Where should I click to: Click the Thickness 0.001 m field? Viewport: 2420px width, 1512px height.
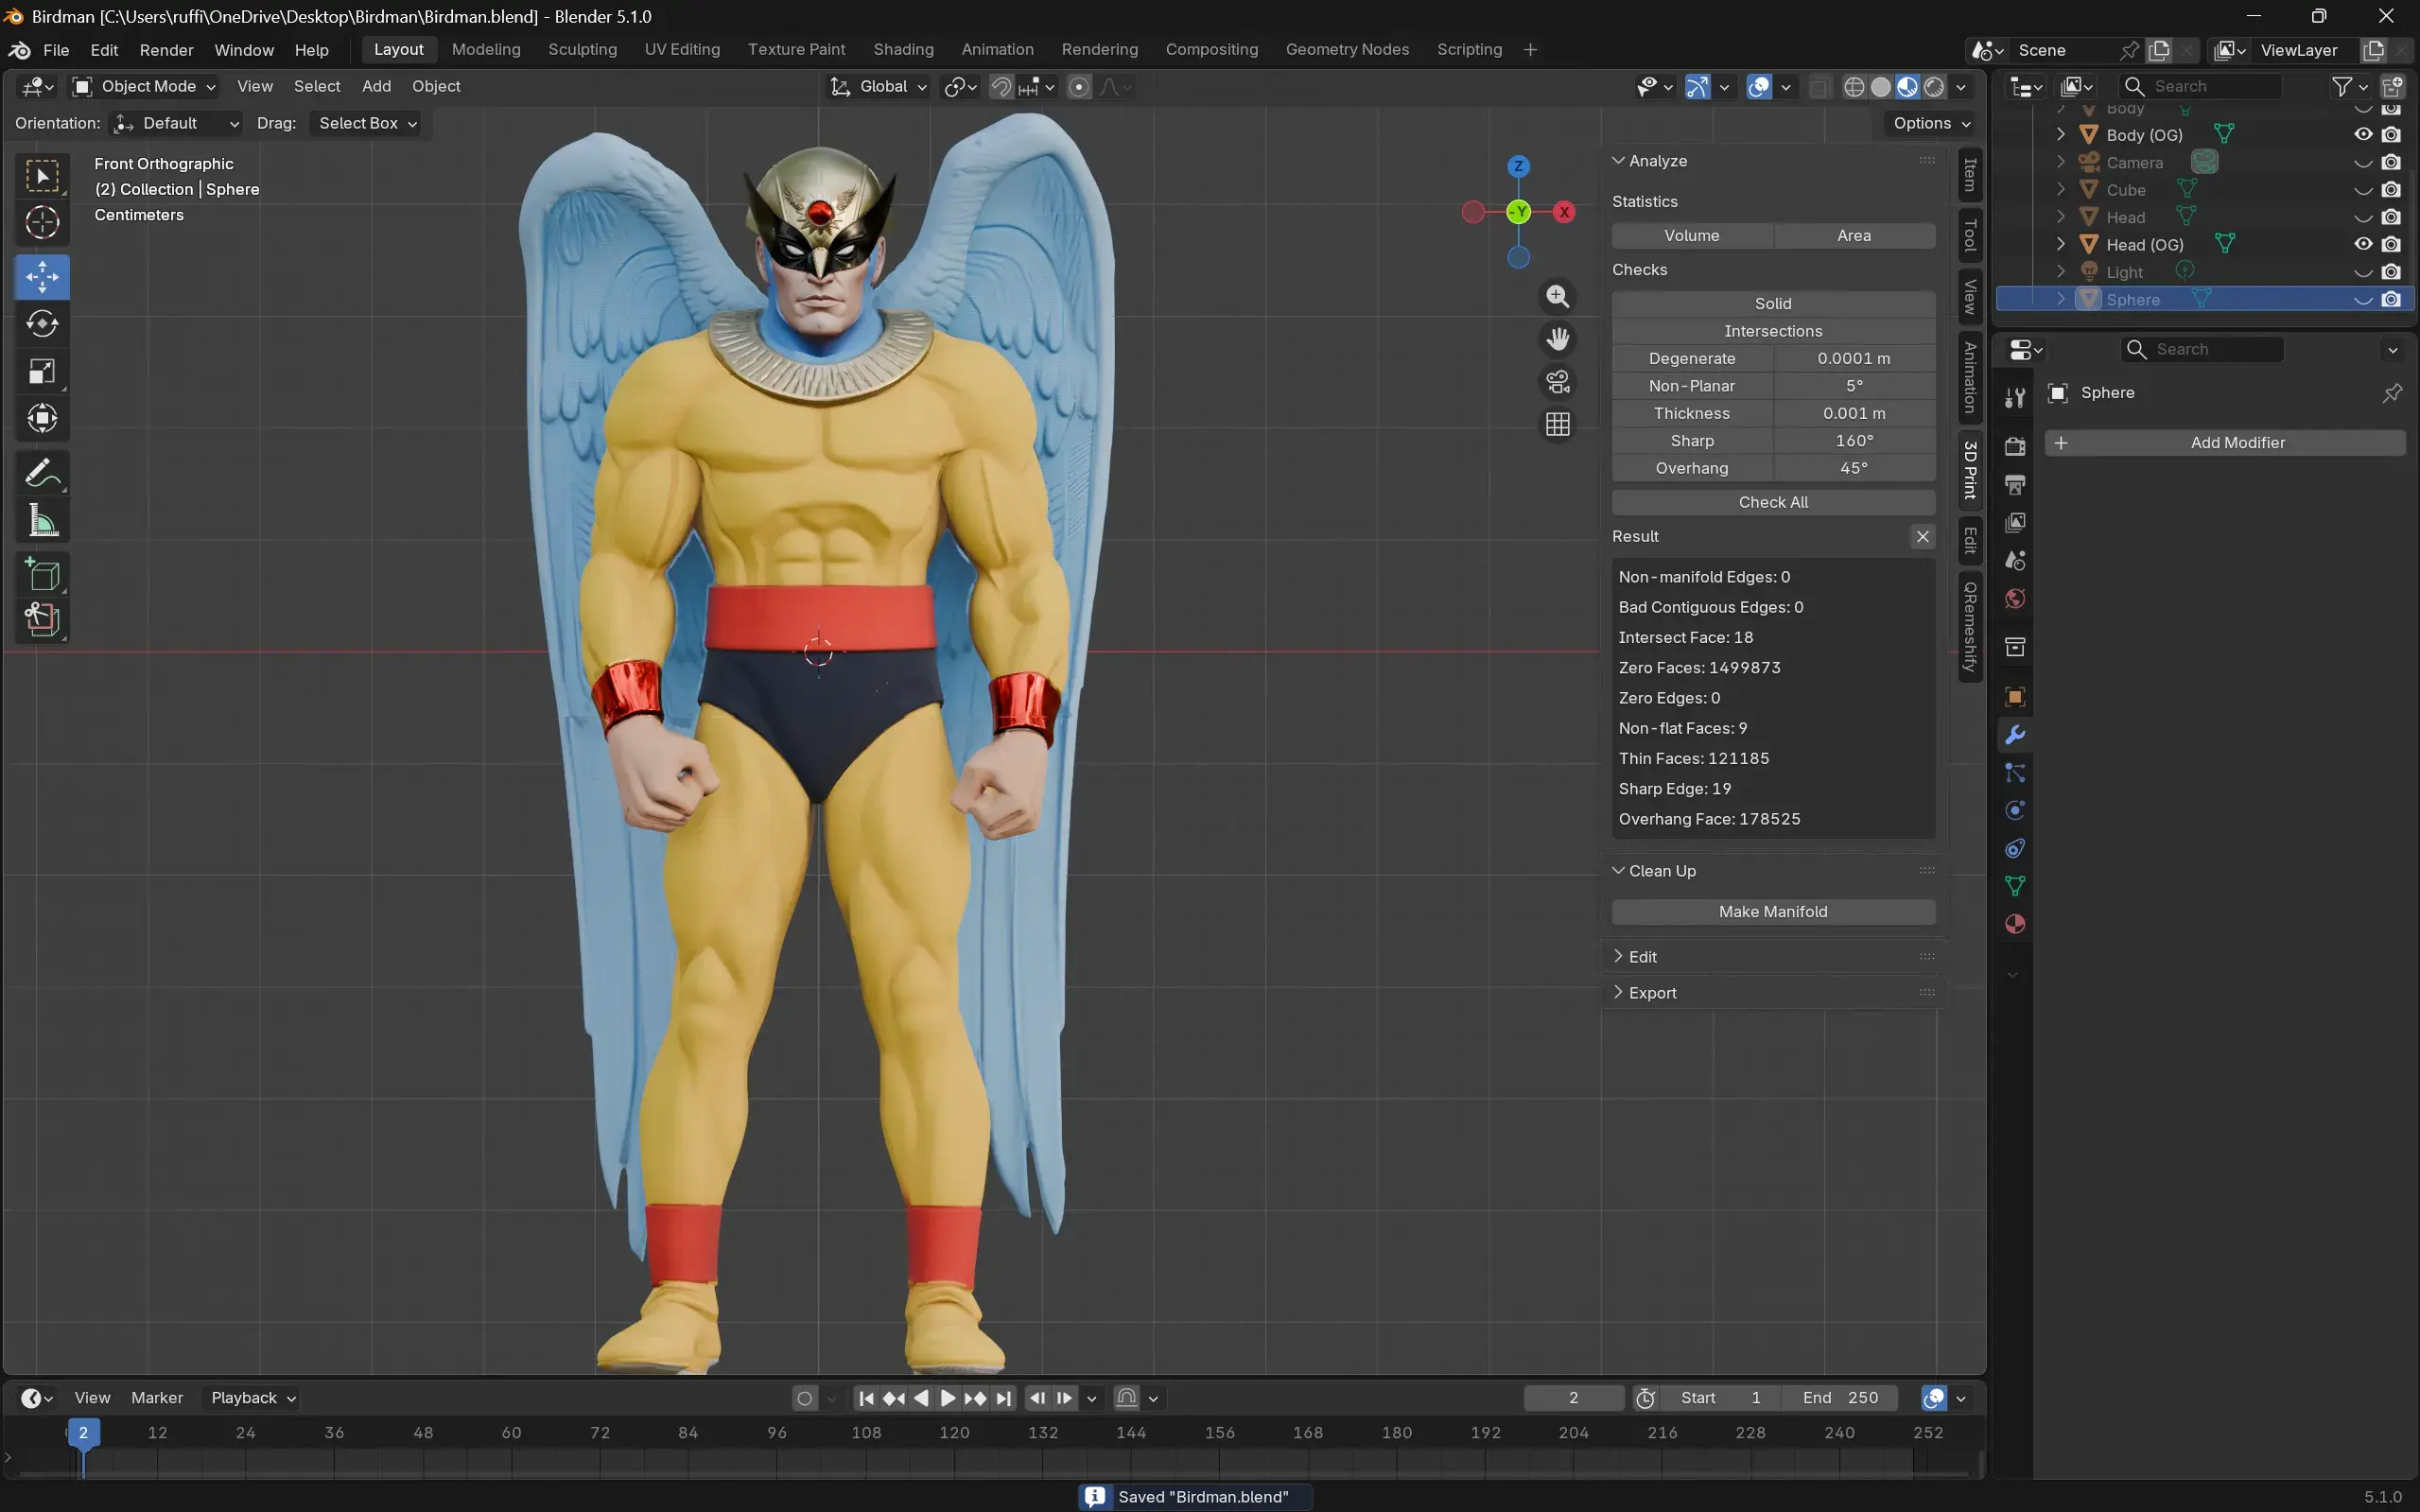1854,414
